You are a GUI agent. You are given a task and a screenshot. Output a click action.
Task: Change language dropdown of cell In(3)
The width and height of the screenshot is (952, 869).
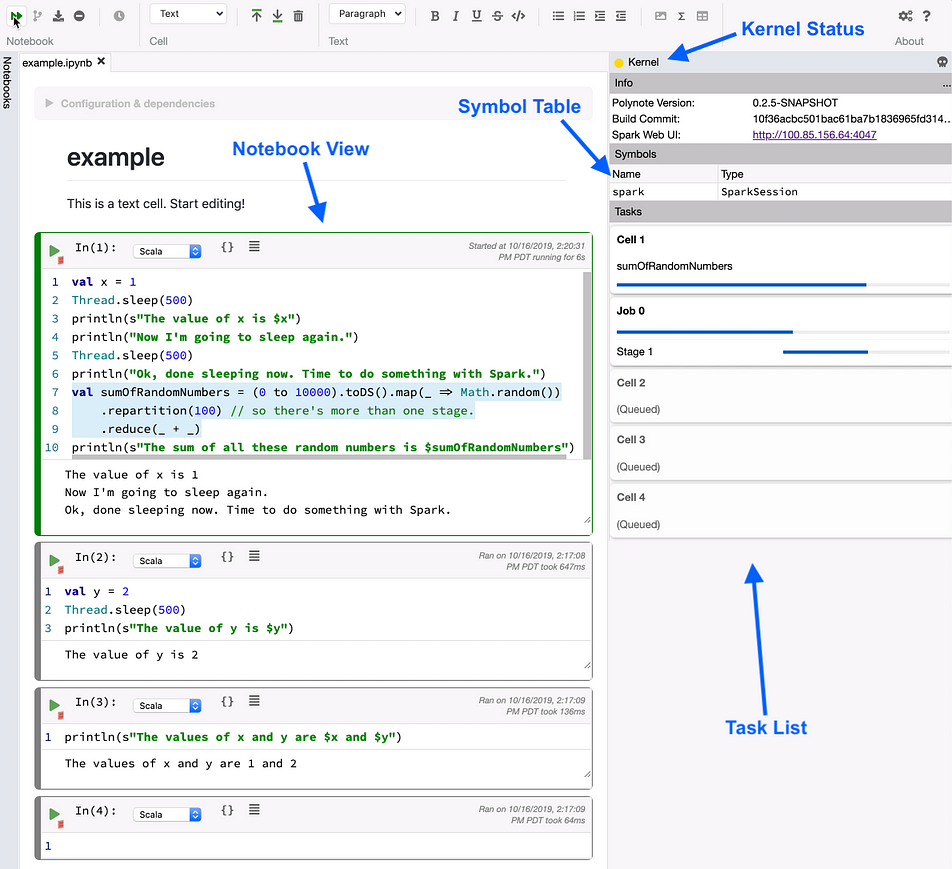point(167,706)
